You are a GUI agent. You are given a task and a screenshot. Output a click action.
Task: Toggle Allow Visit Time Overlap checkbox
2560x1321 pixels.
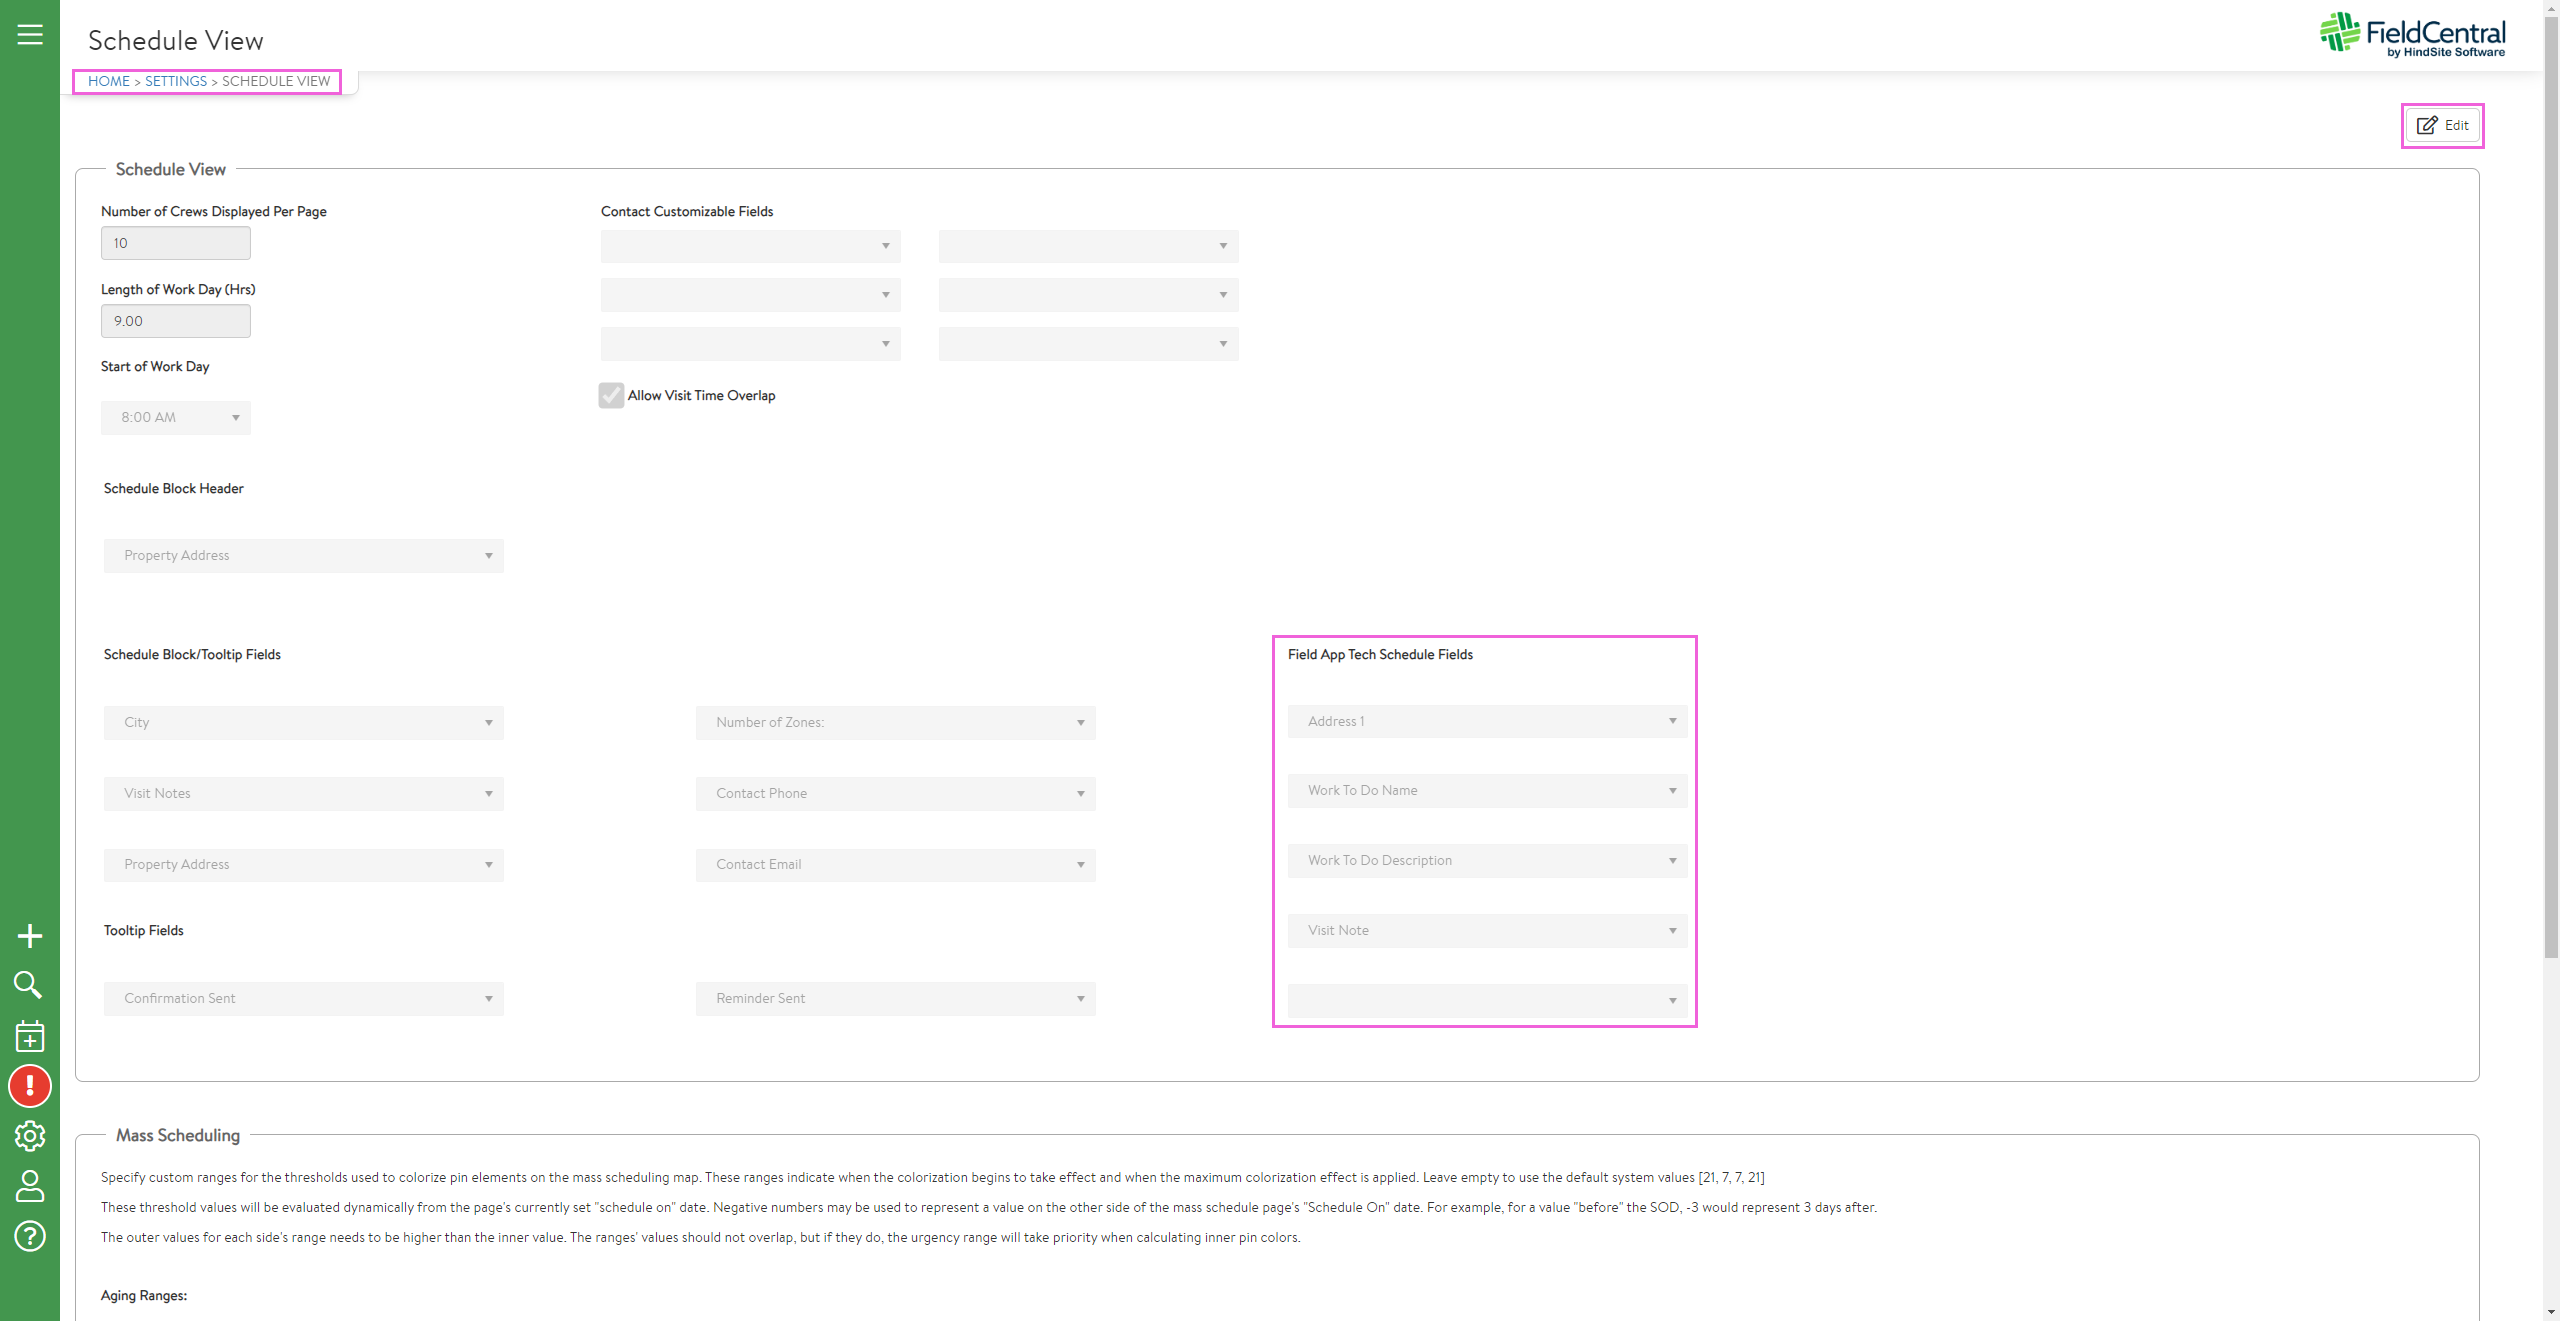611,395
